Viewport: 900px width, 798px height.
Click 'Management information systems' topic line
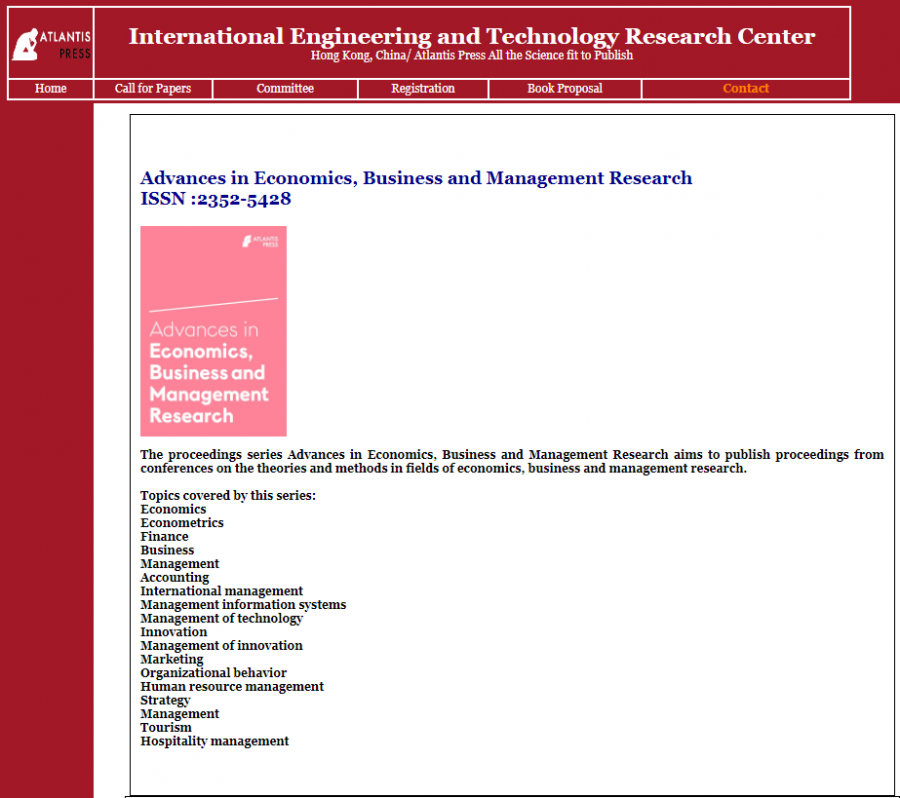[243, 605]
